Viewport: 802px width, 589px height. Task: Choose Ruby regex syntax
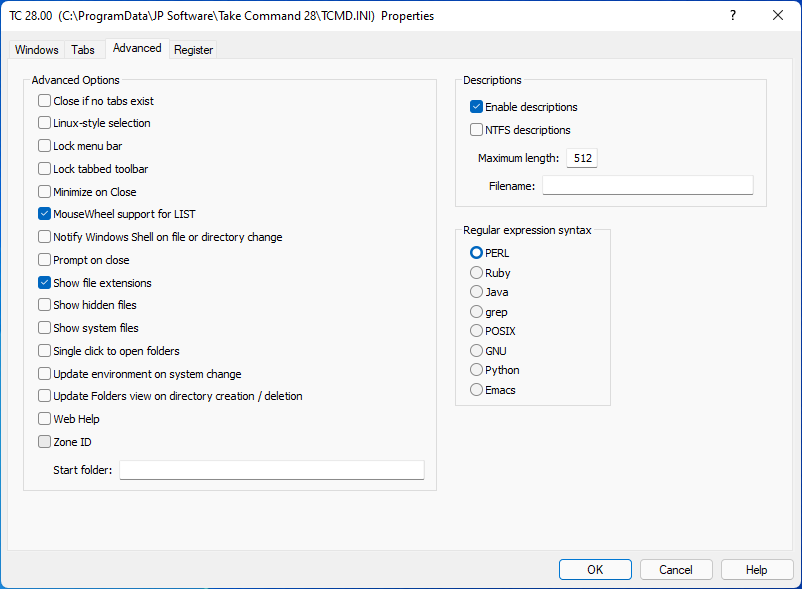pyautogui.click(x=476, y=273)
